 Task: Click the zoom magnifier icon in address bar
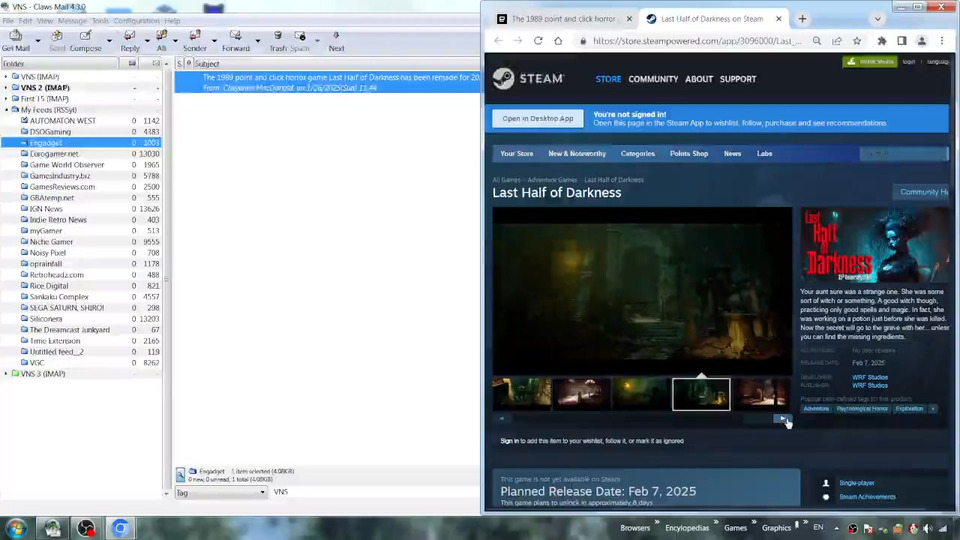tap(817, 41)
